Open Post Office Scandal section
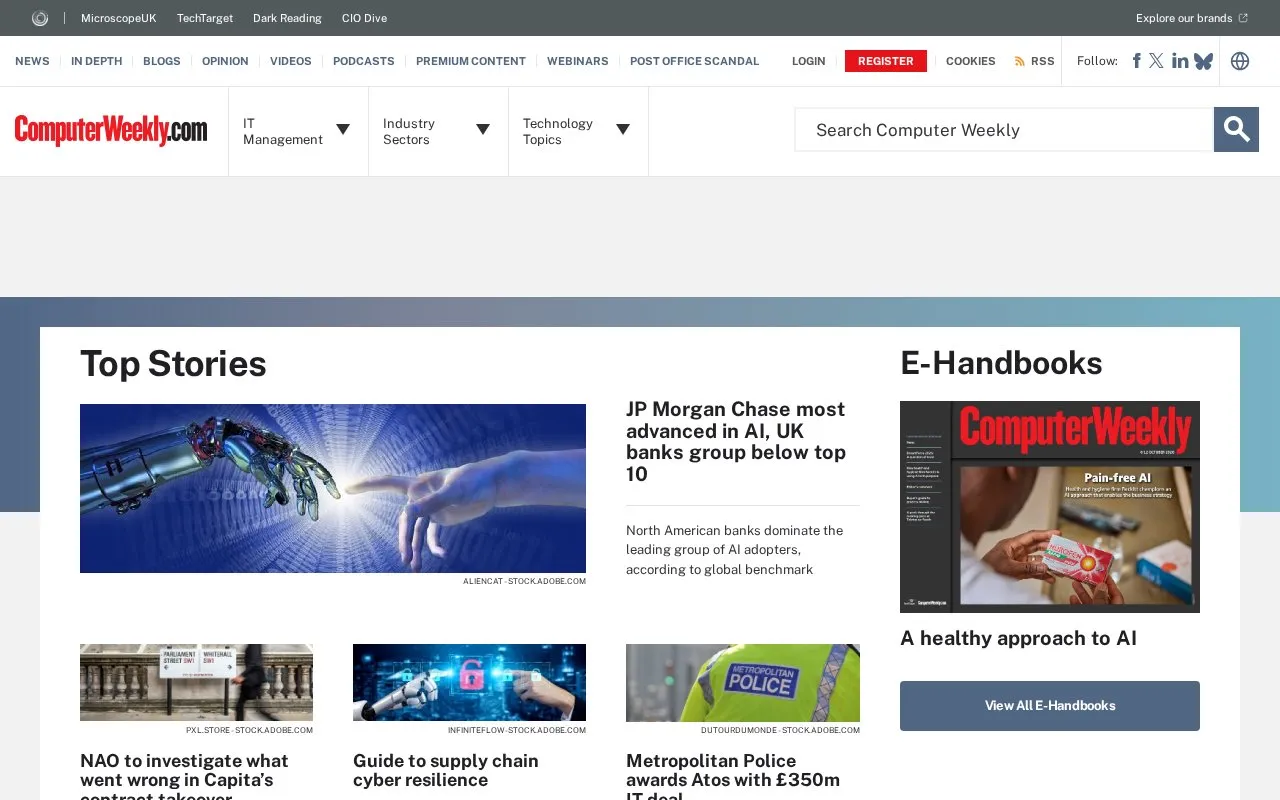The width and height of the screenshot is (1280, 800). [x=695, y=61]
